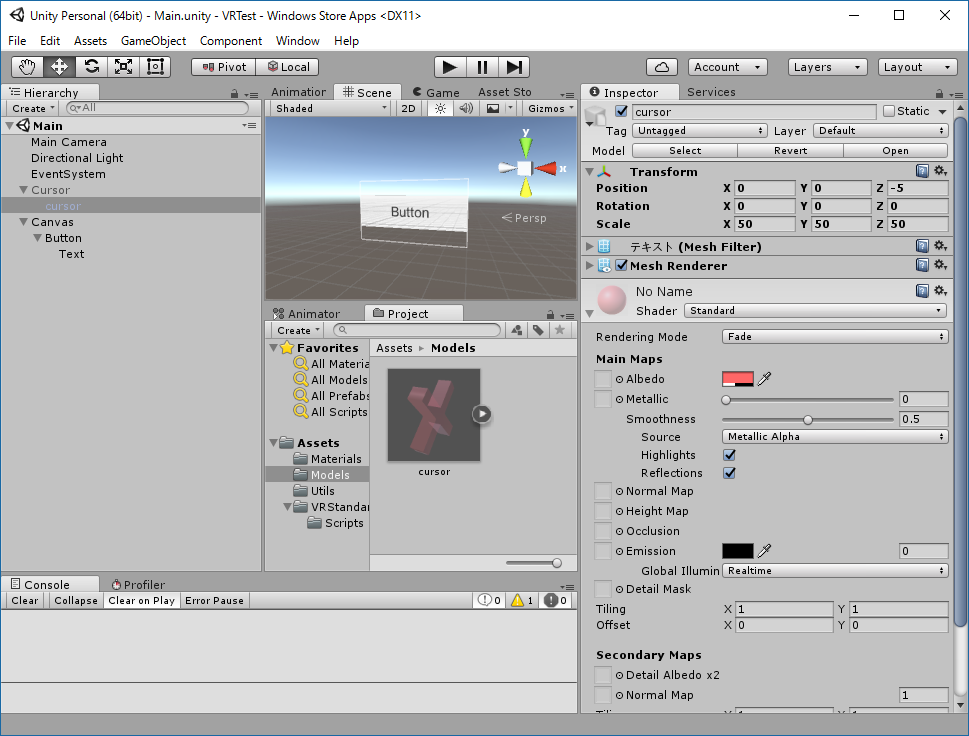Click the model Select button
This screenshot has width=969, height=736.
coord(685,150)
